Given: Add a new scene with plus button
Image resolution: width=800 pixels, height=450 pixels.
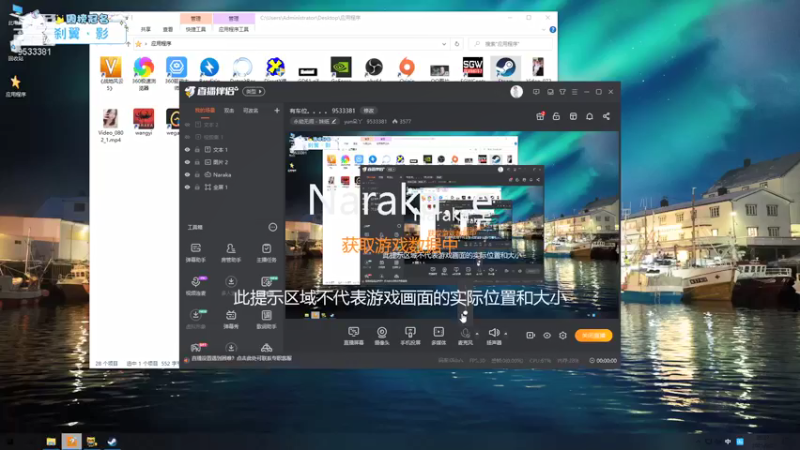Looking at the screenshot, I should tap(277, 110).
